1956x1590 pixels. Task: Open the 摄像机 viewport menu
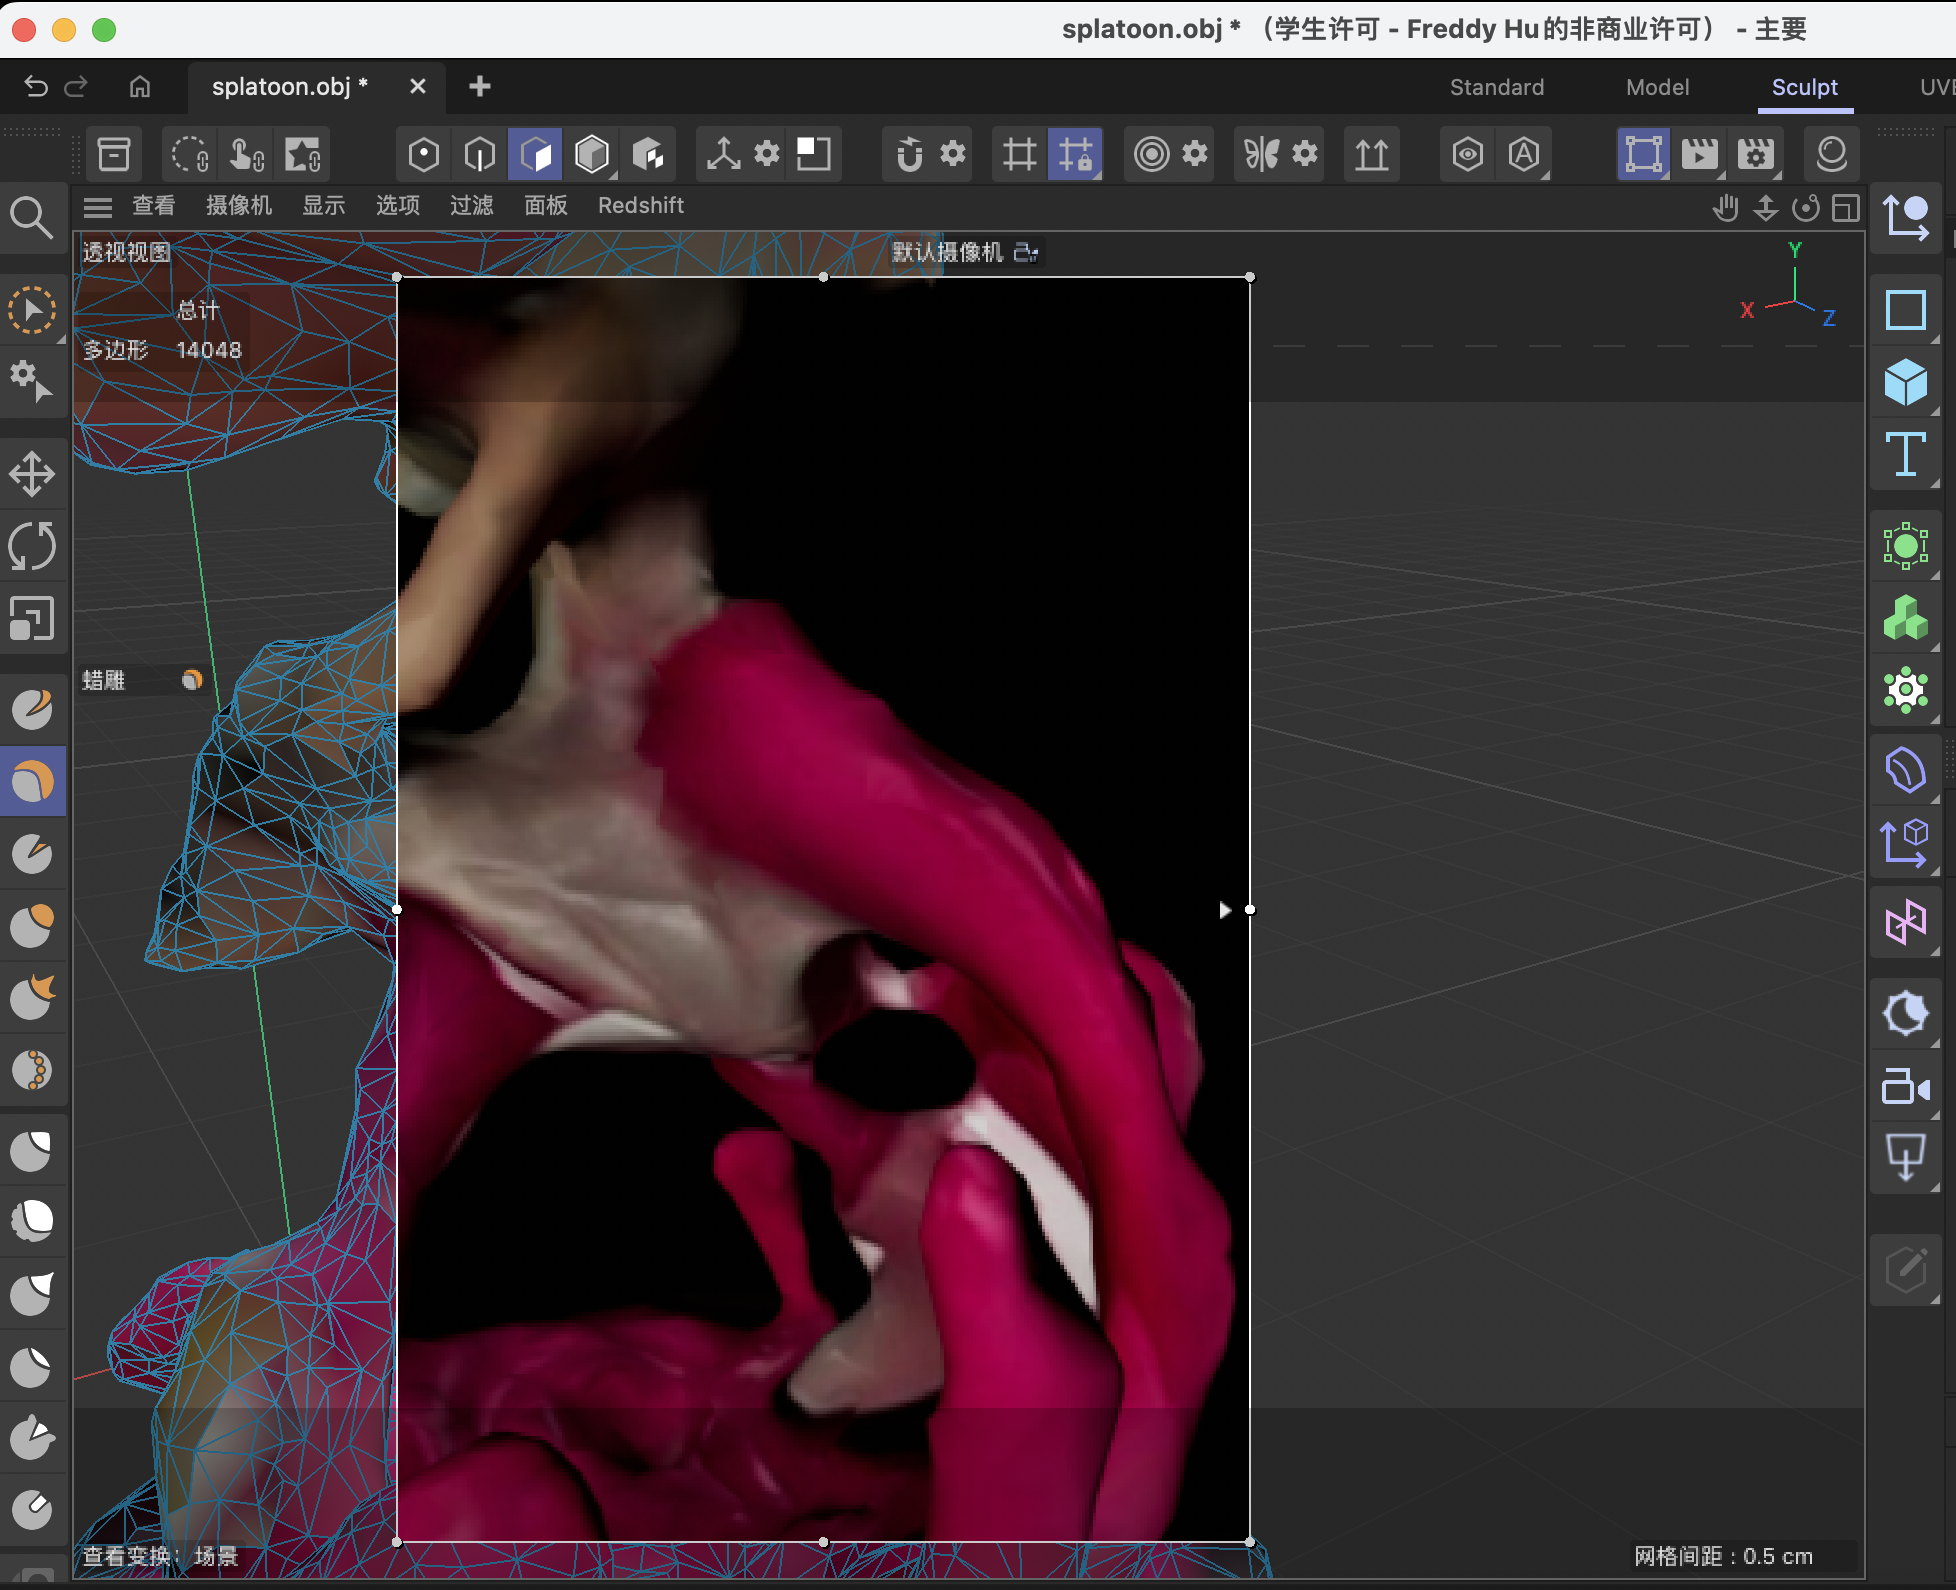coord(238,206)
